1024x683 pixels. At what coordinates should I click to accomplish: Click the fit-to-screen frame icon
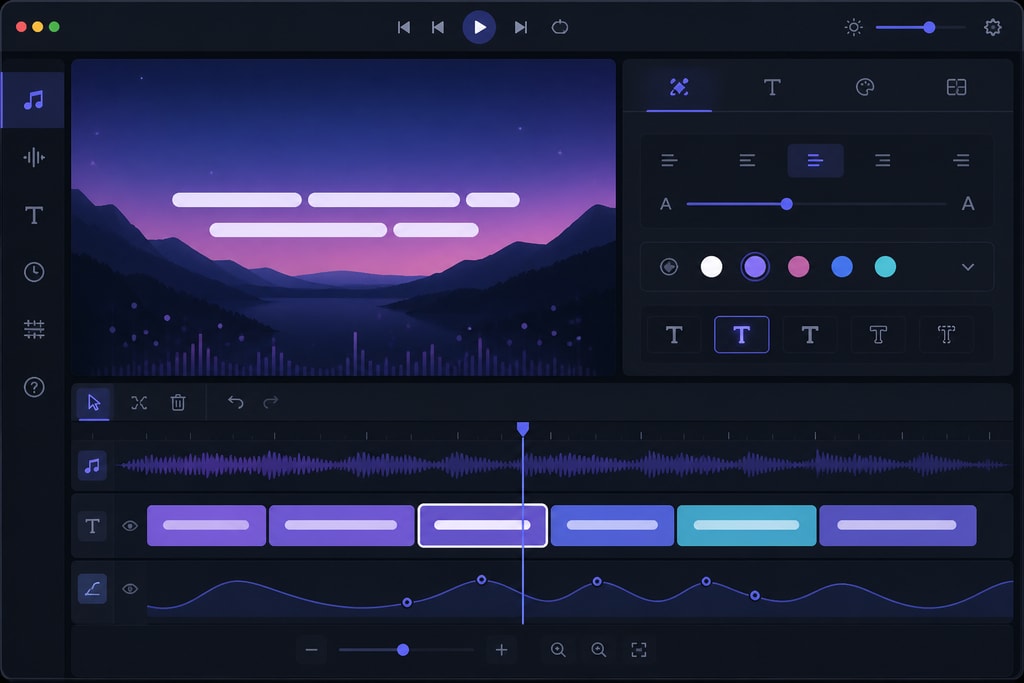639,650
